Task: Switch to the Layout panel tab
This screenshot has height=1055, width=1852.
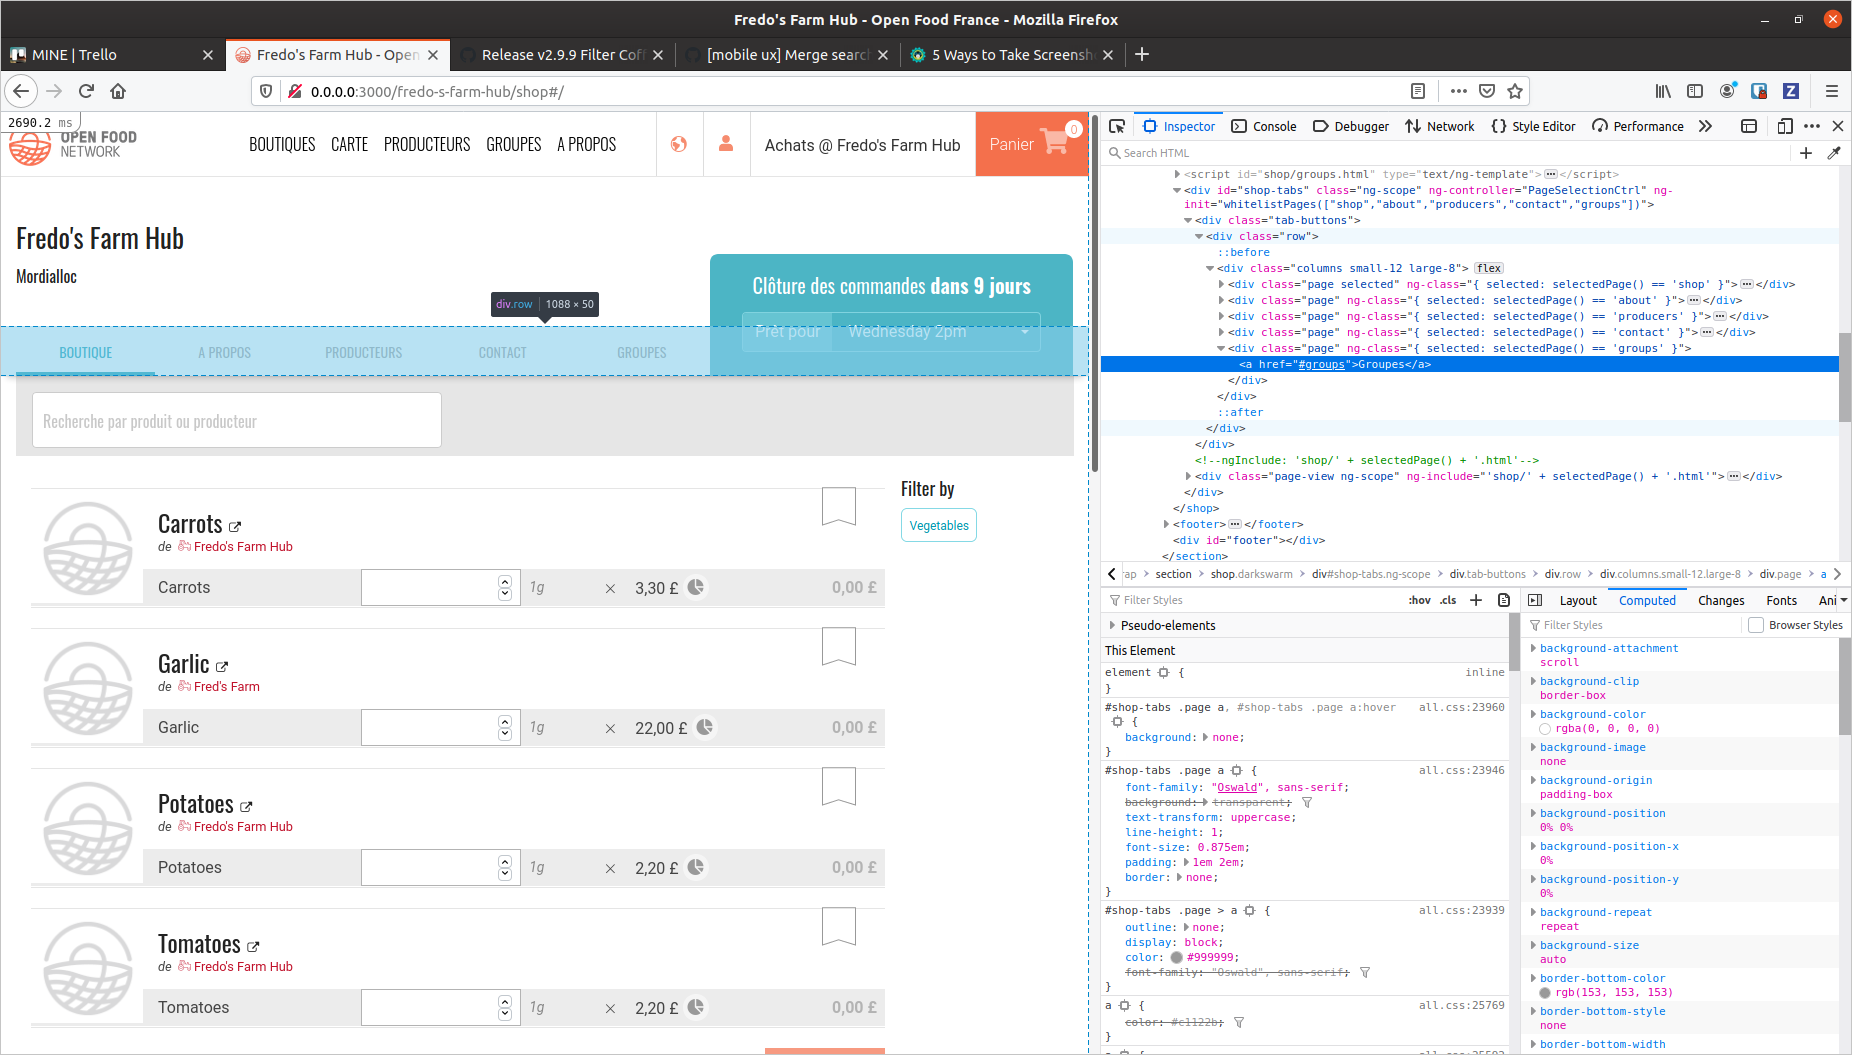Action: click(1578, 600)
